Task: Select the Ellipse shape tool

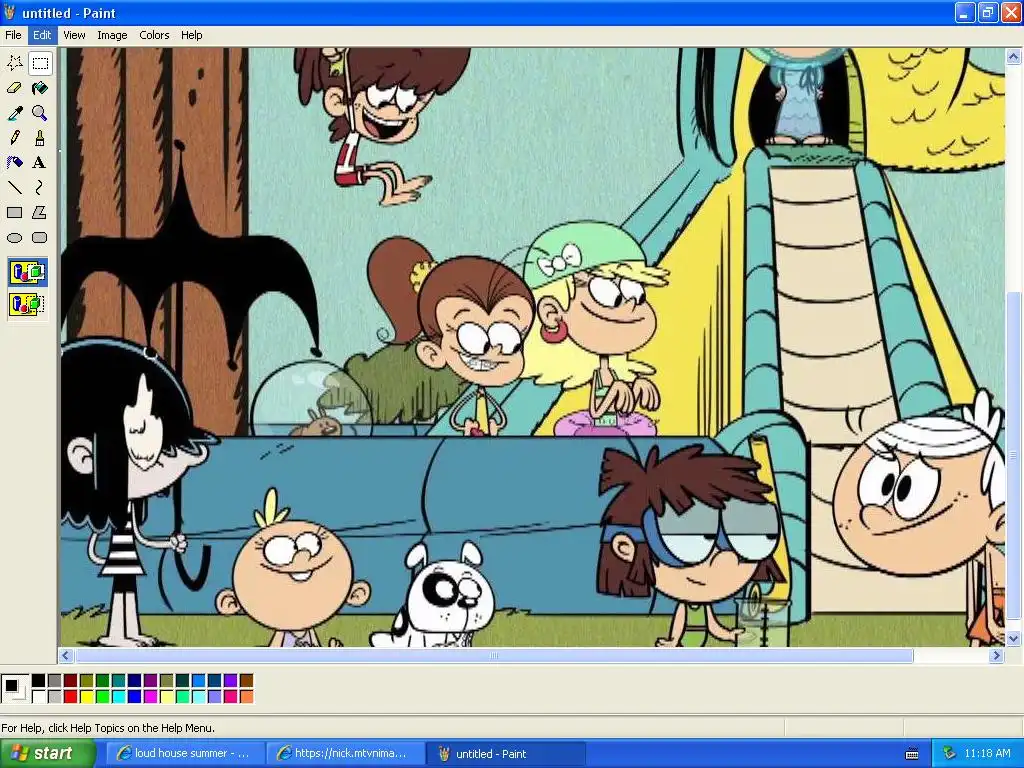Action: (x=14, y=238)
